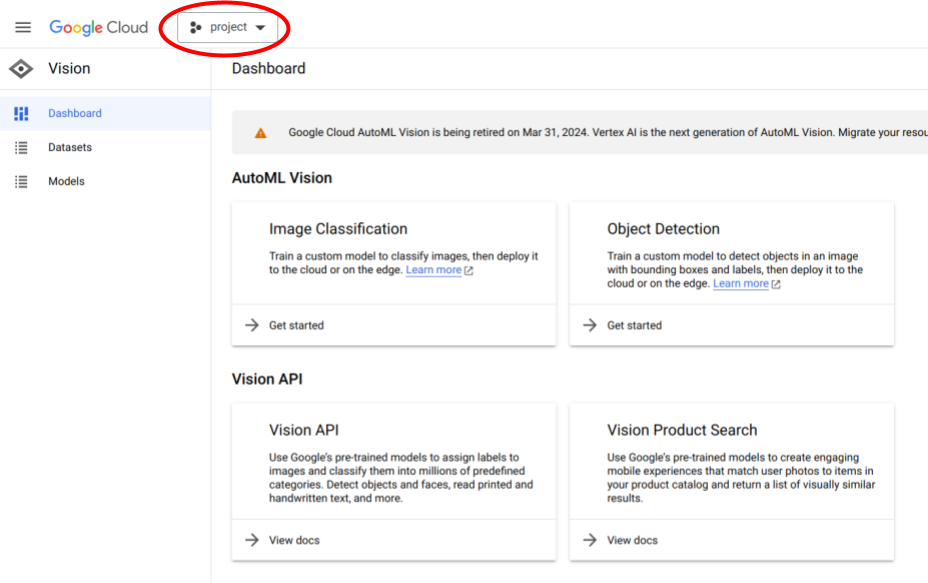
Task: Click the Models list icon
Action: [21, 182]
